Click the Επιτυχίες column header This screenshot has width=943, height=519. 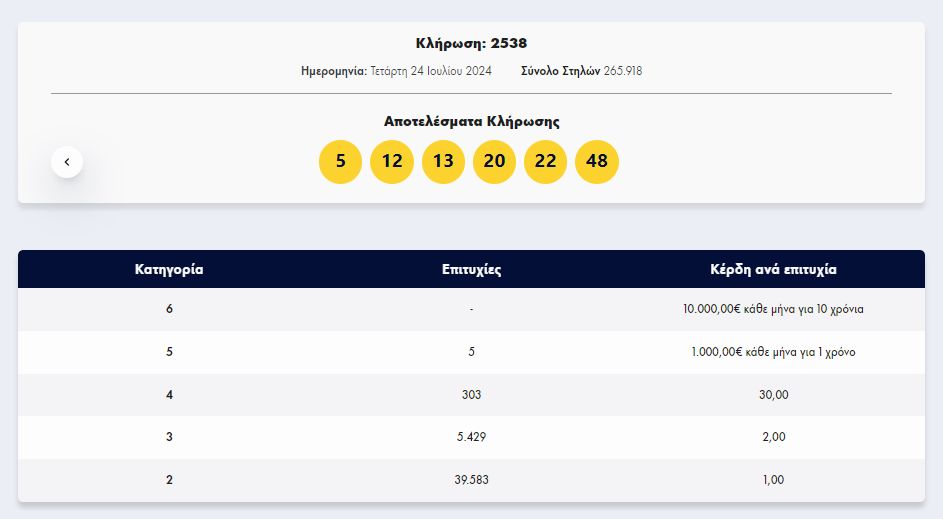[472, 269]
